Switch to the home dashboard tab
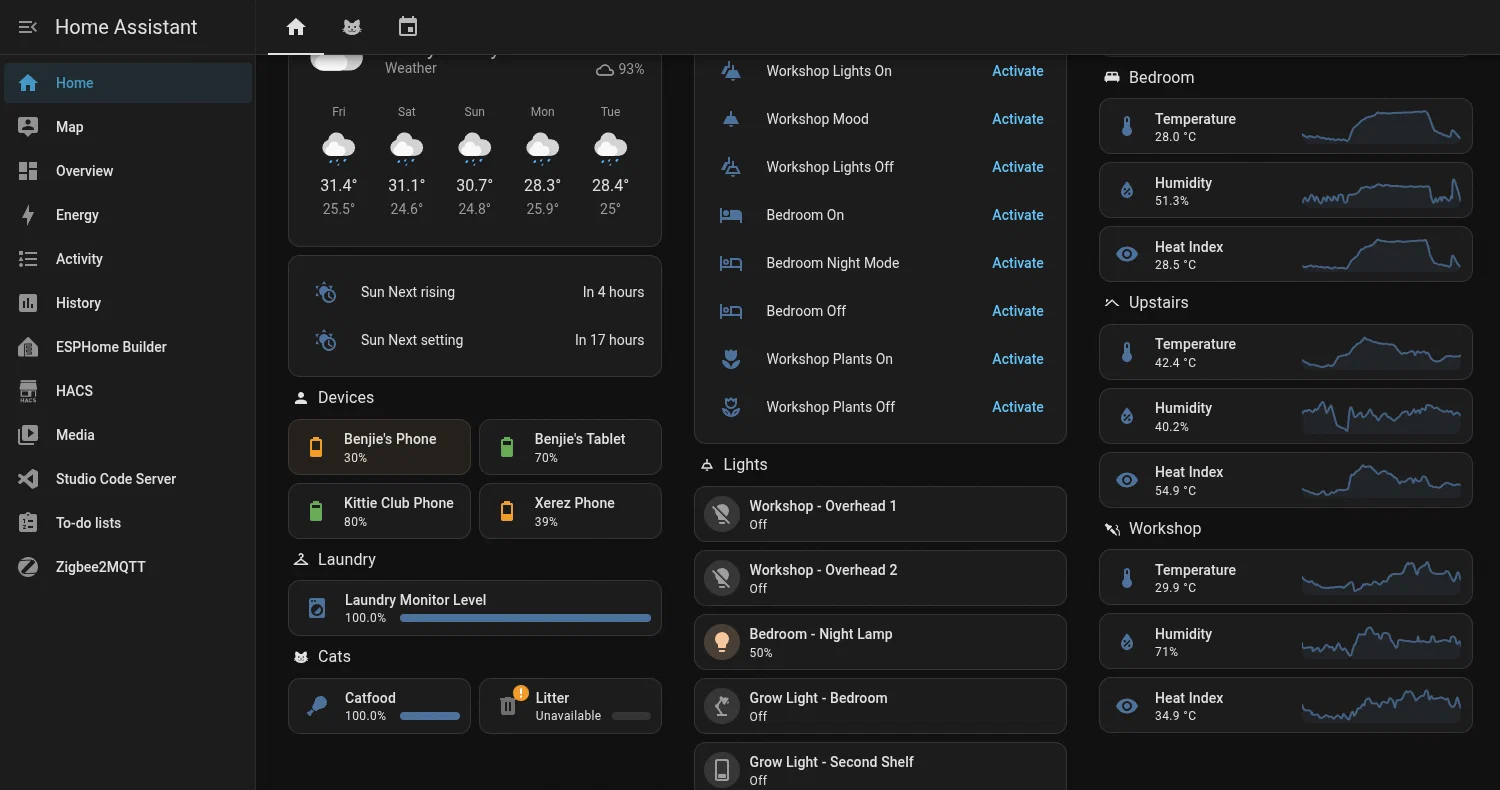 click(296, 27)
